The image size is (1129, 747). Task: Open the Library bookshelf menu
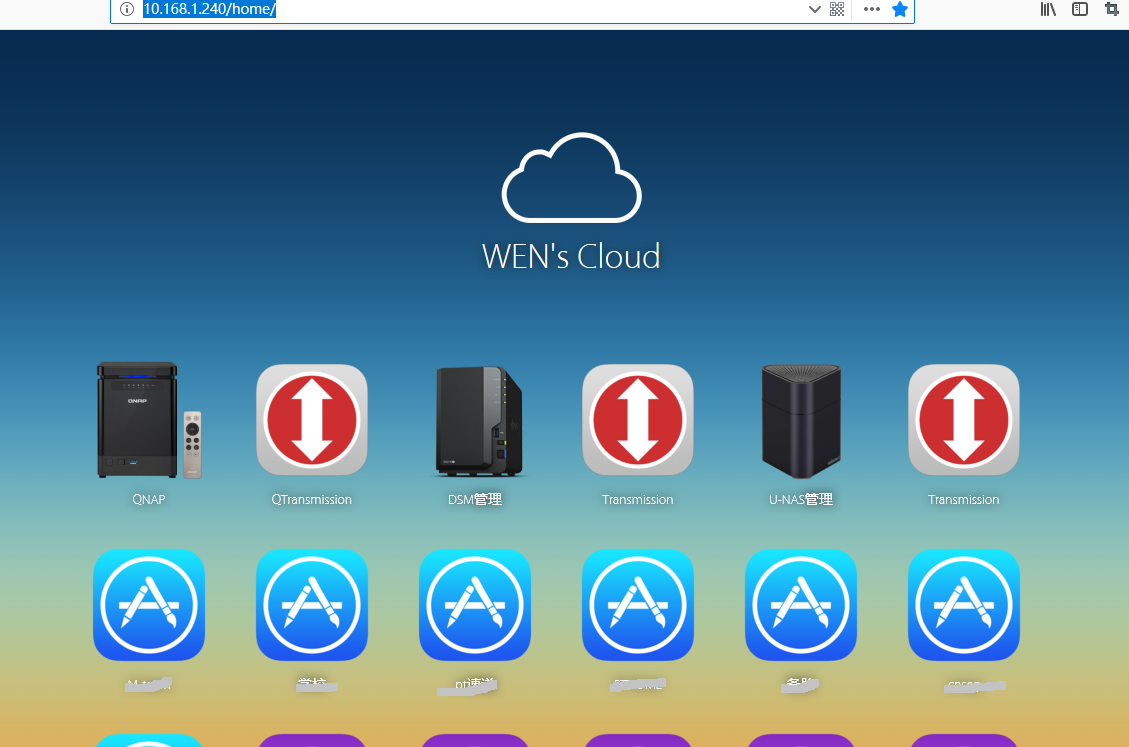point(1048,9)
